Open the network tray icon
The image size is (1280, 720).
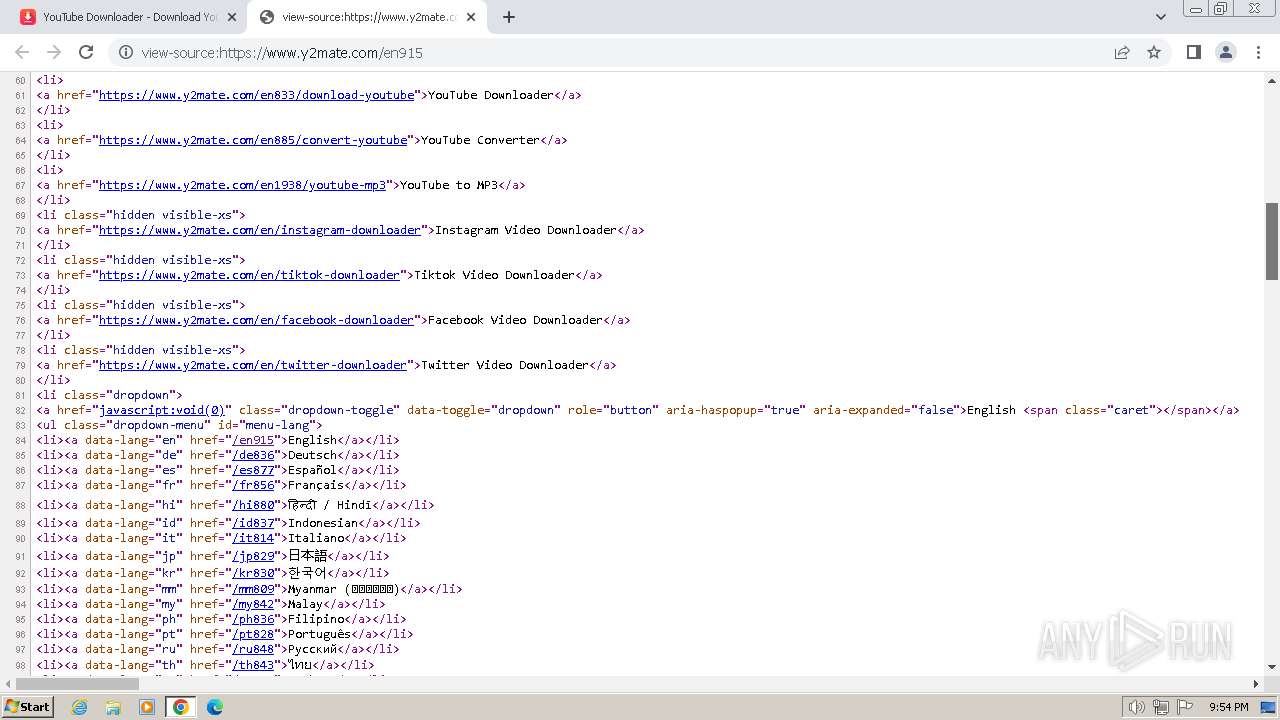click(x=1161, y=707)
